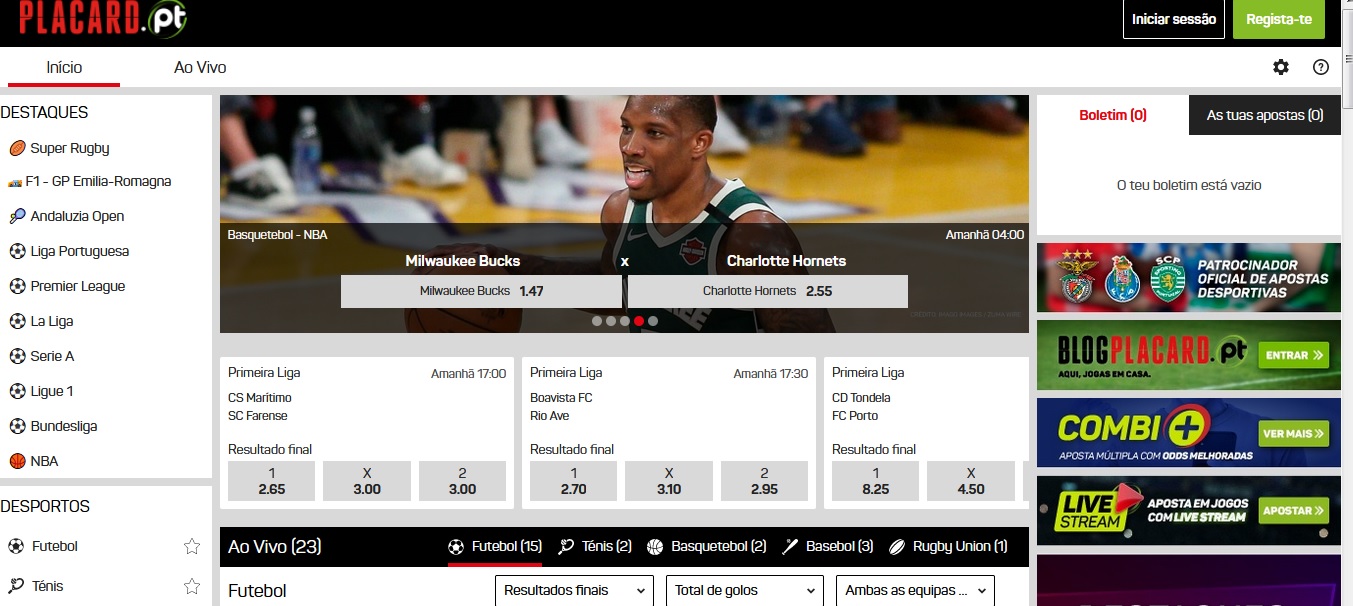The height and width of the screenshot is (606, 1353).
Task: Mark Futebol as favourite with the star
Action: click(192, 546)
